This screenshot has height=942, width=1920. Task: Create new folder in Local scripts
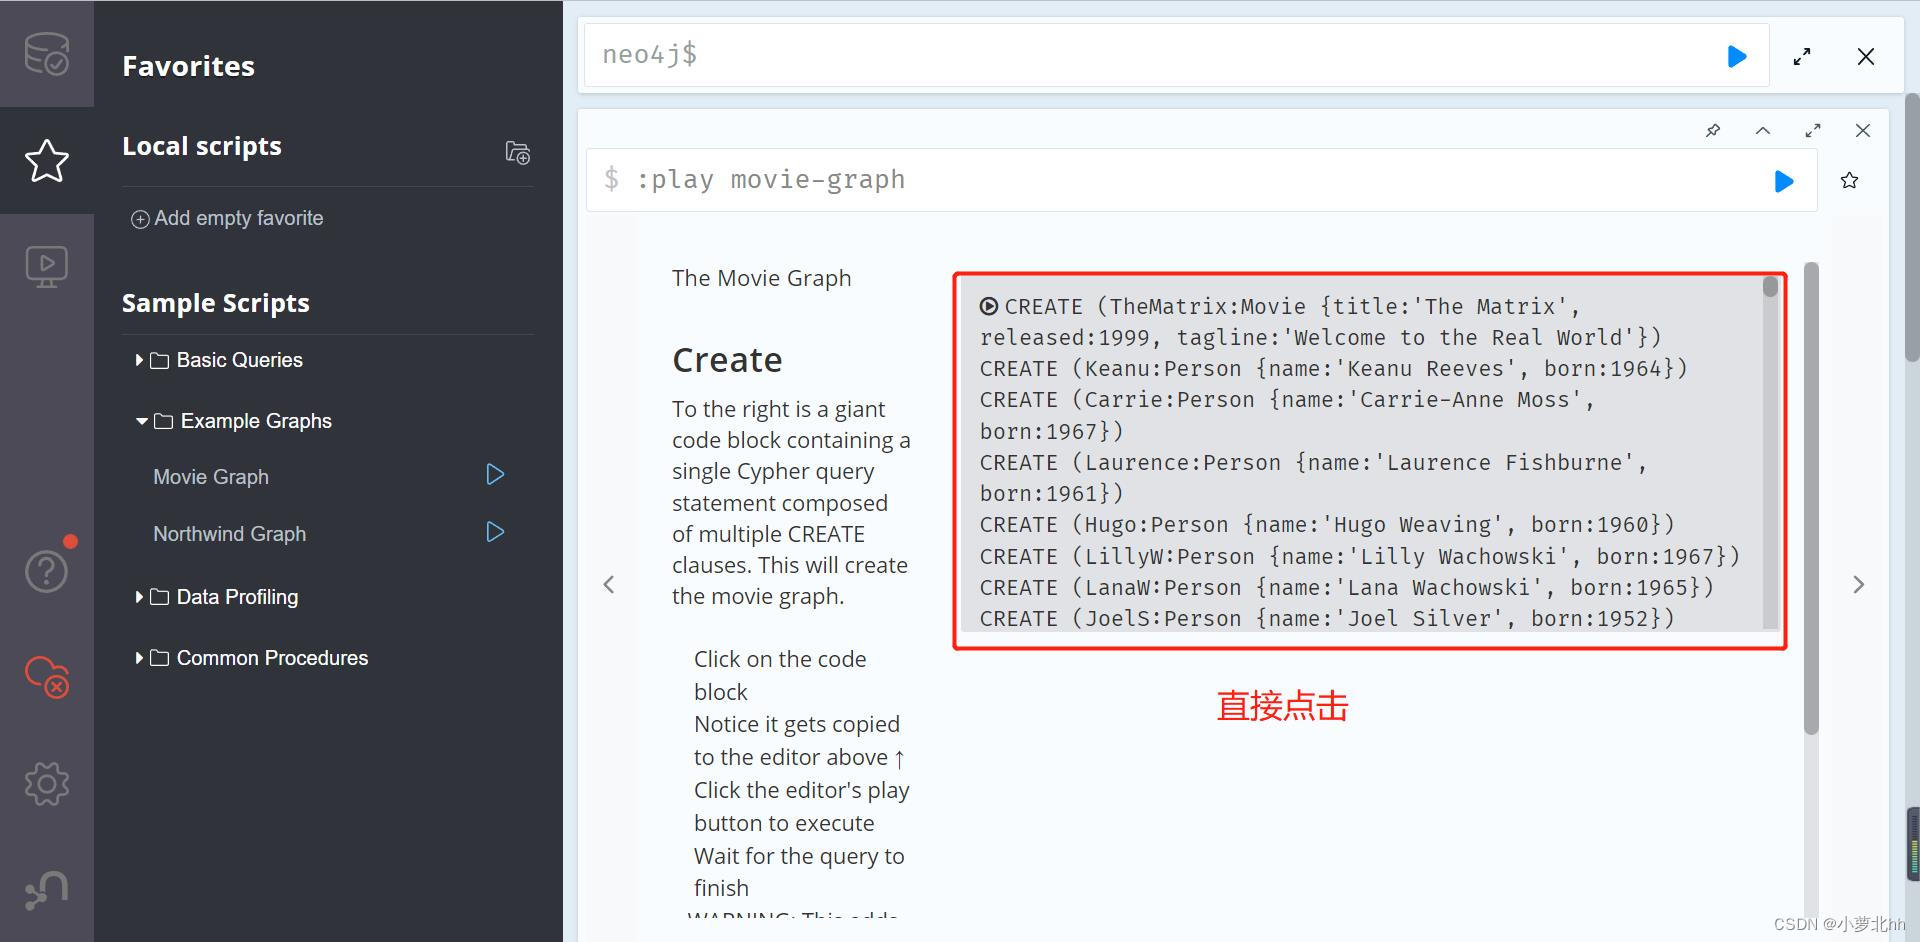tap(517, 152)
